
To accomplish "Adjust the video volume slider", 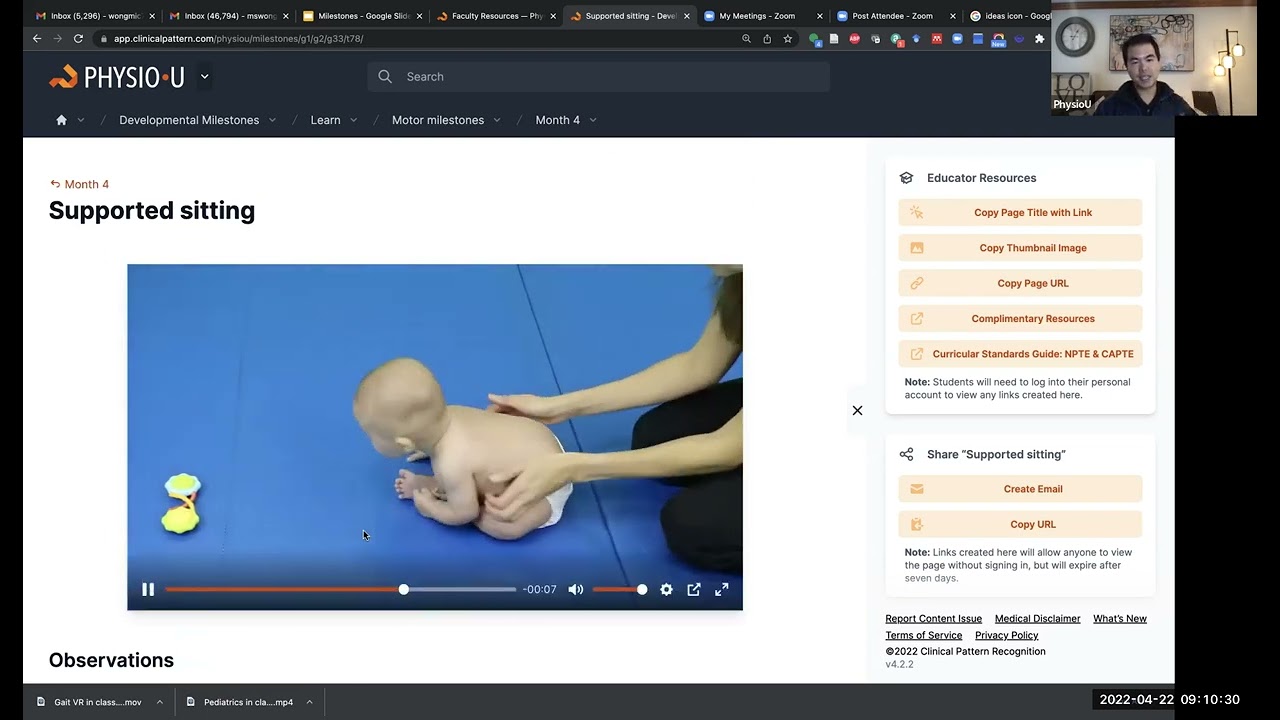I will click(x=620, y=590).
